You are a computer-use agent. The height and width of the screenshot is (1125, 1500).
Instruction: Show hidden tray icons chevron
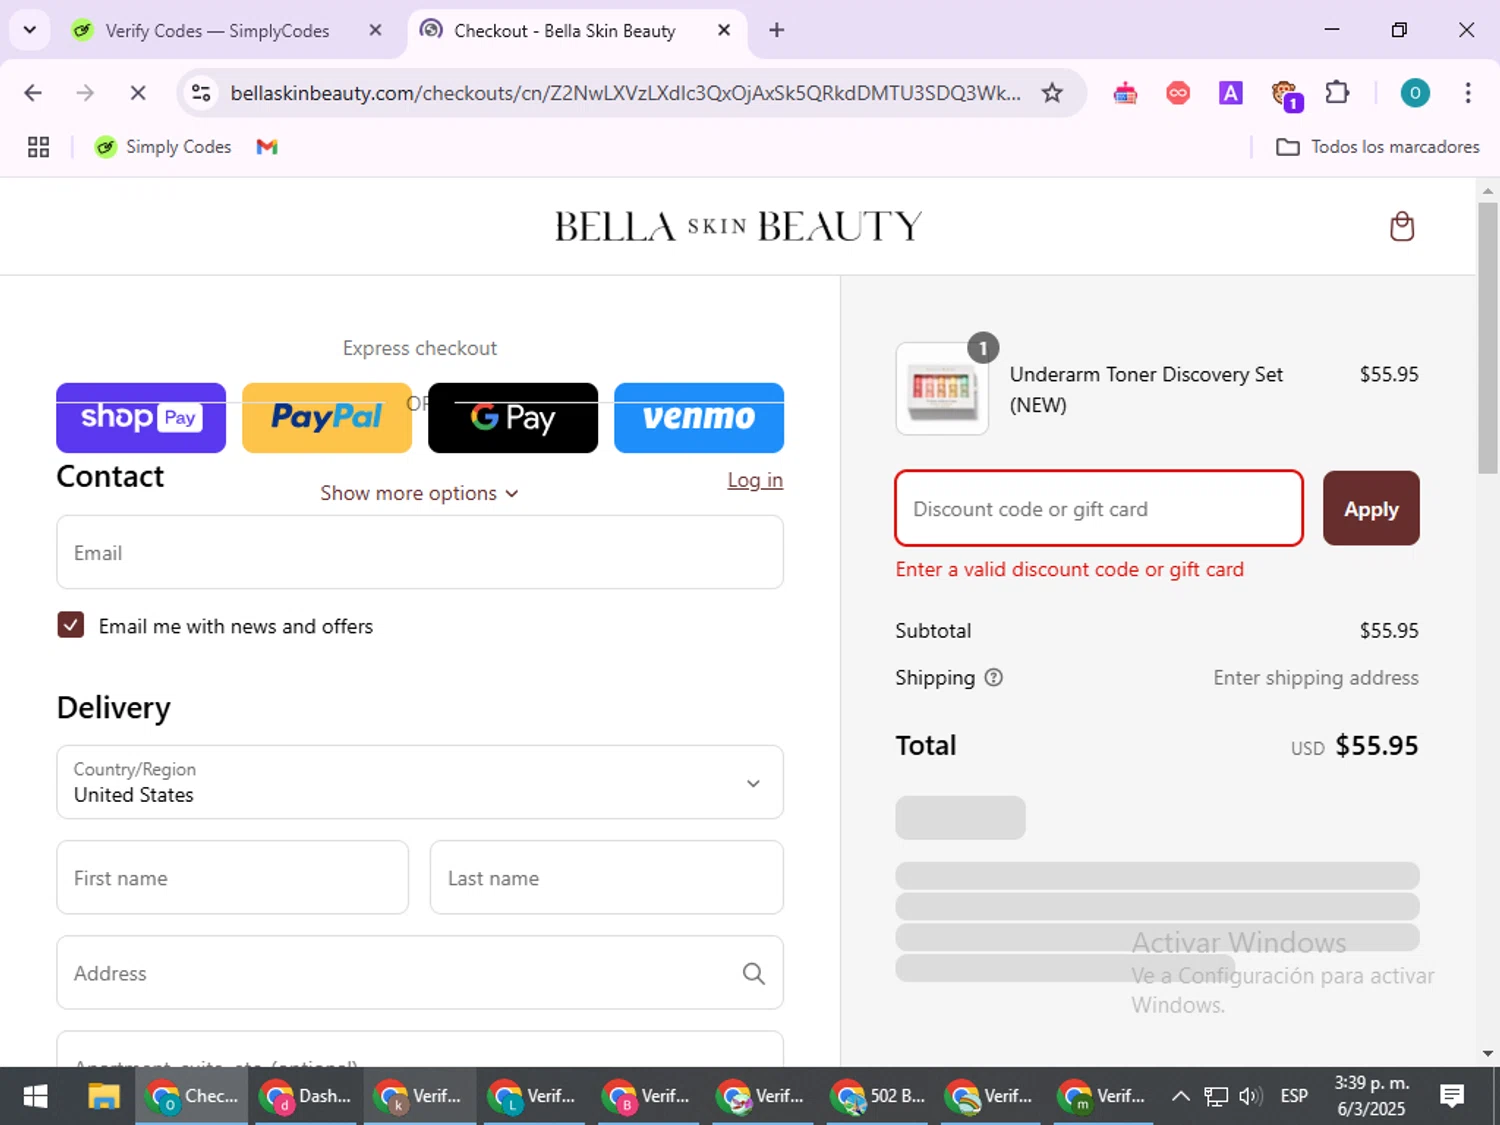(x=1180, y=1097)
